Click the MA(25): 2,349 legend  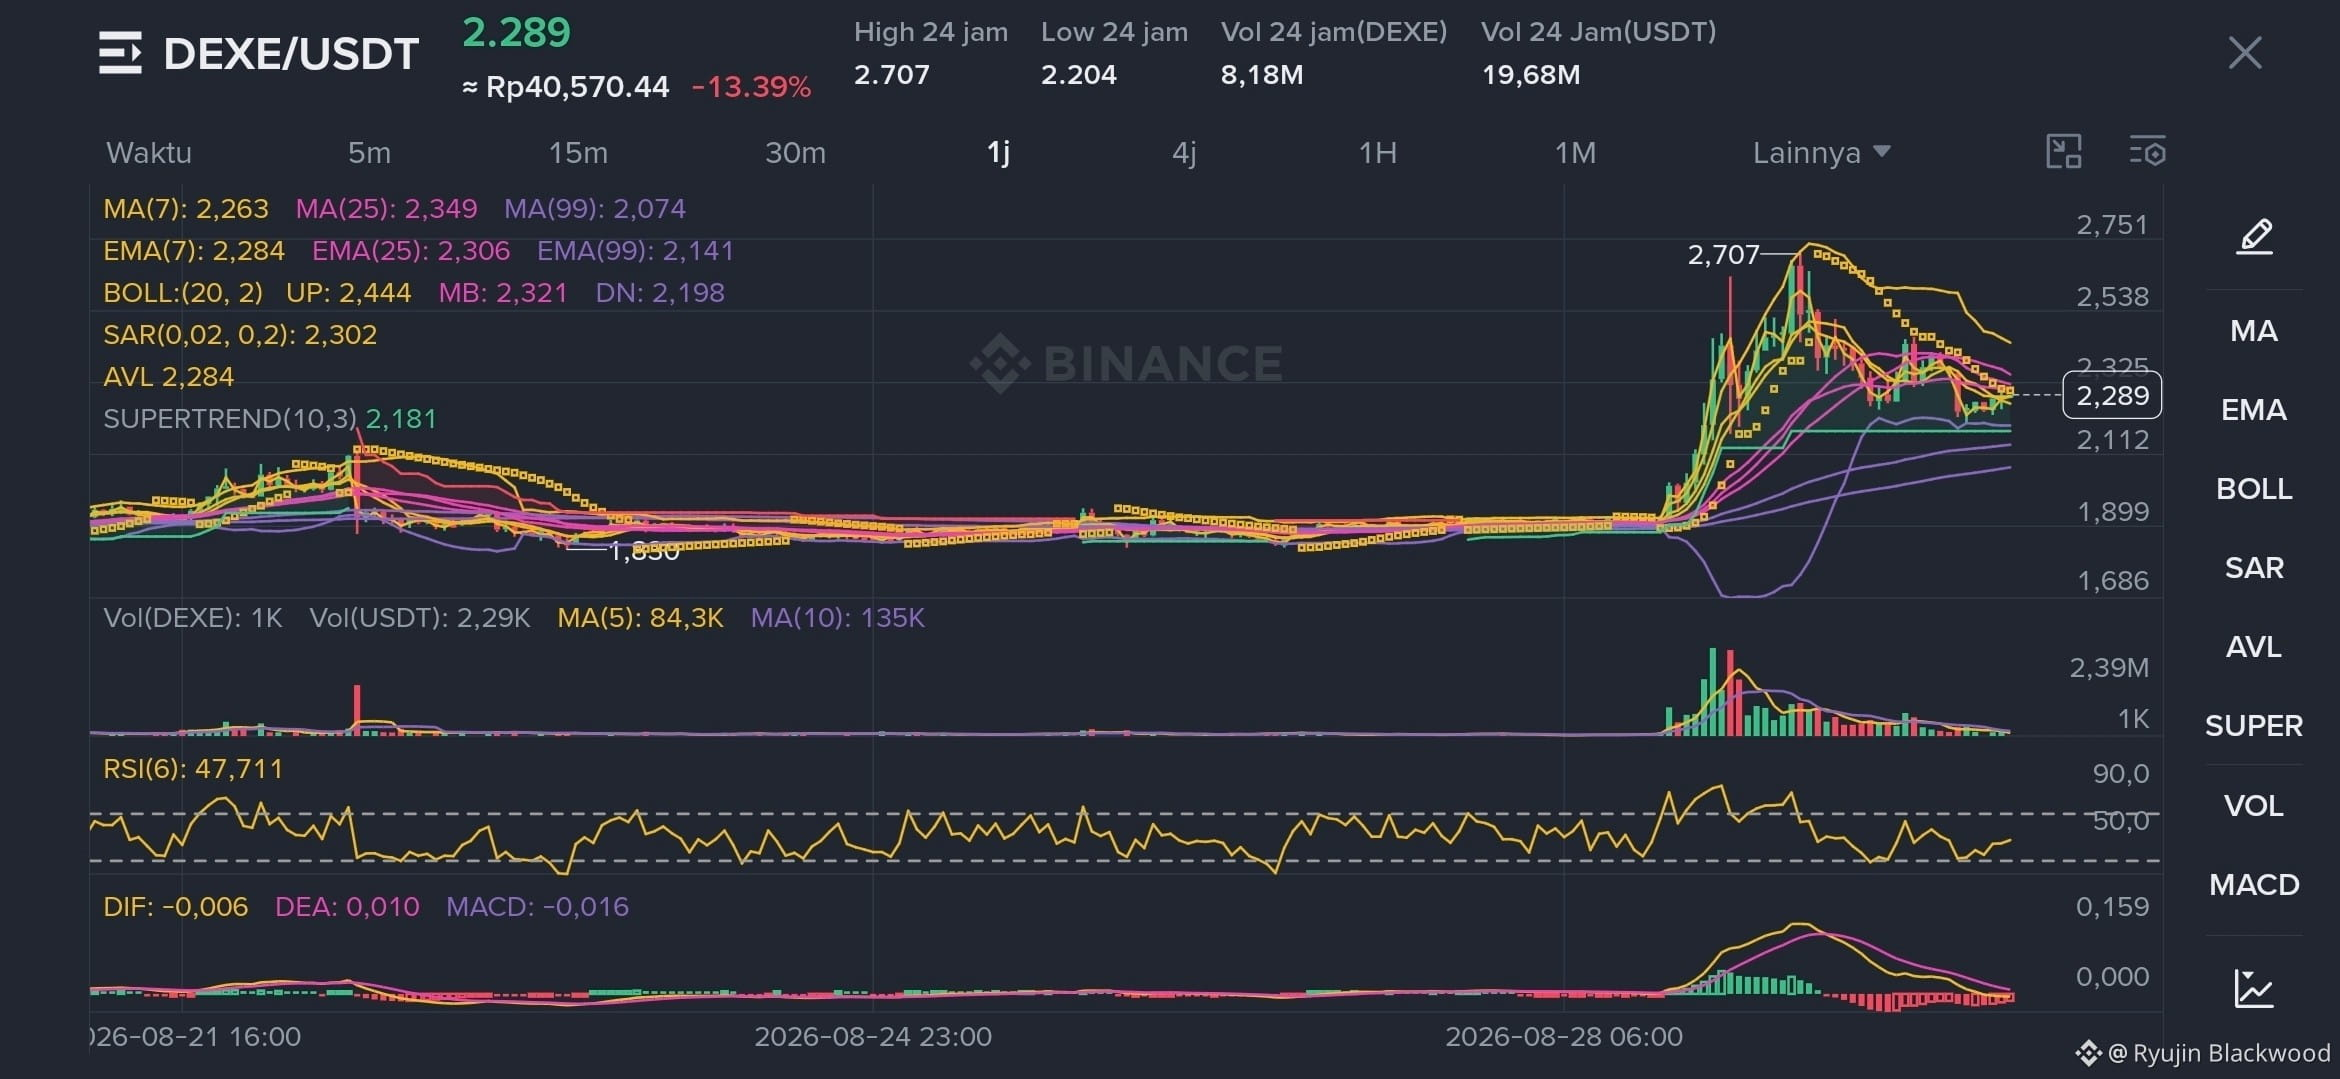click(386, 208)
